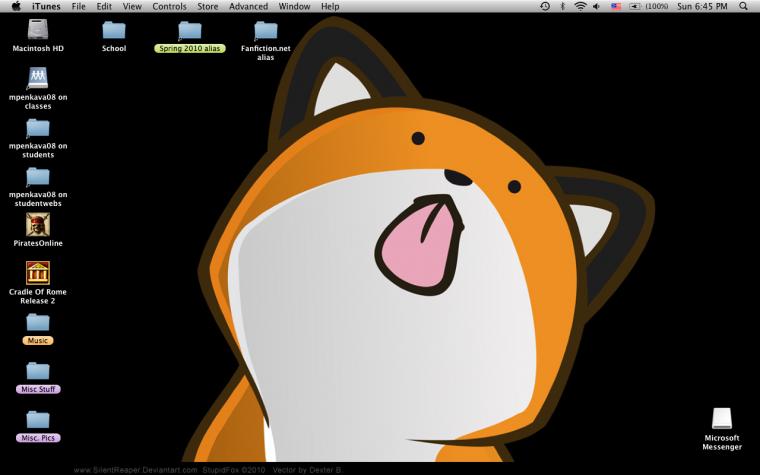Open the iTunes application menu
This screenshot has width=760, height=475.
pyautogui.click(x=46, y=6)
